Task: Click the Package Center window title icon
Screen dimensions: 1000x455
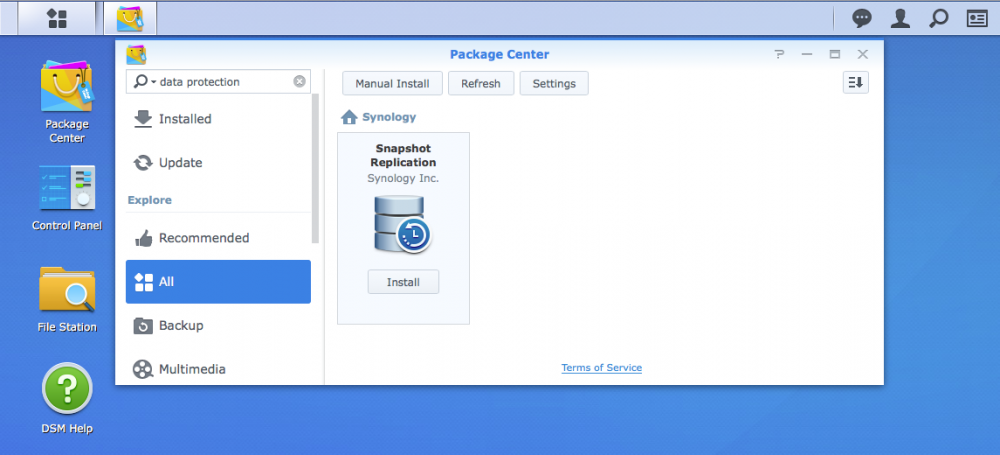Action: click(136, 55)
